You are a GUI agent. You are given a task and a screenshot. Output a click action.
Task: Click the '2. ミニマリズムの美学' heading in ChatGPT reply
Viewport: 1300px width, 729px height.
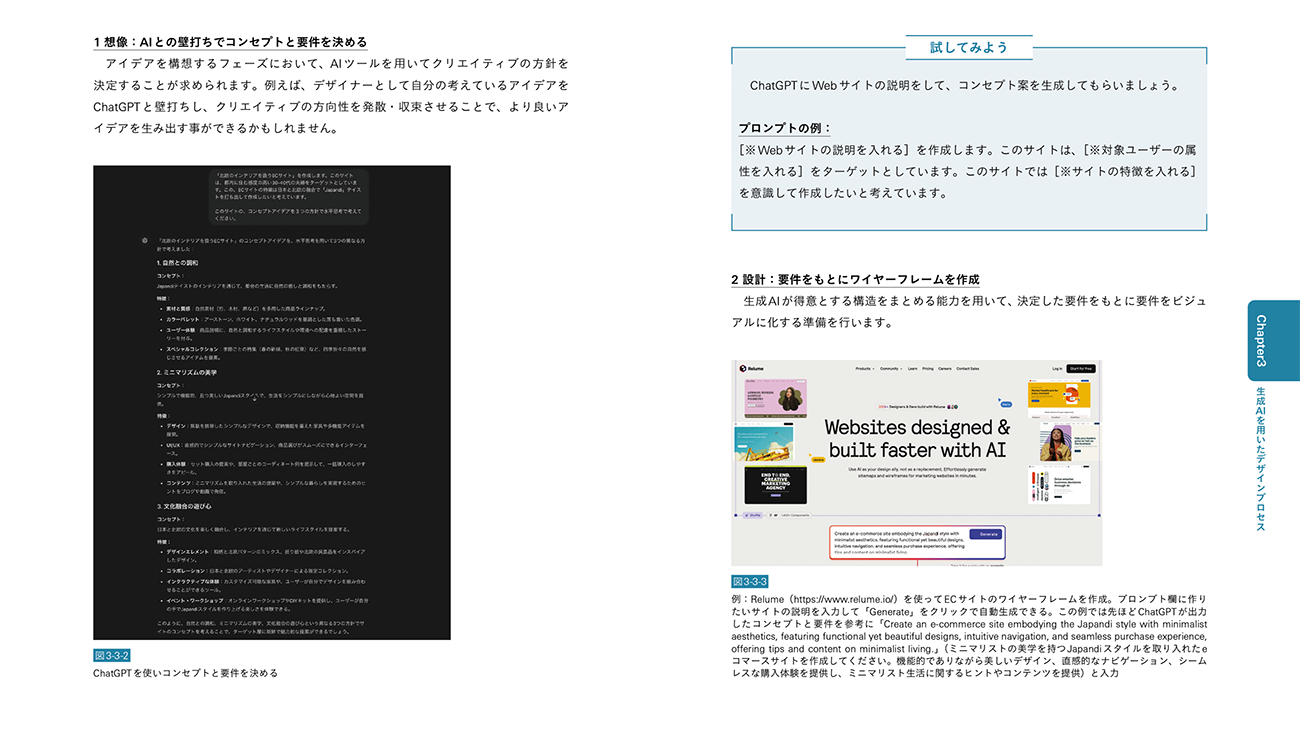(x=186, y=372)
